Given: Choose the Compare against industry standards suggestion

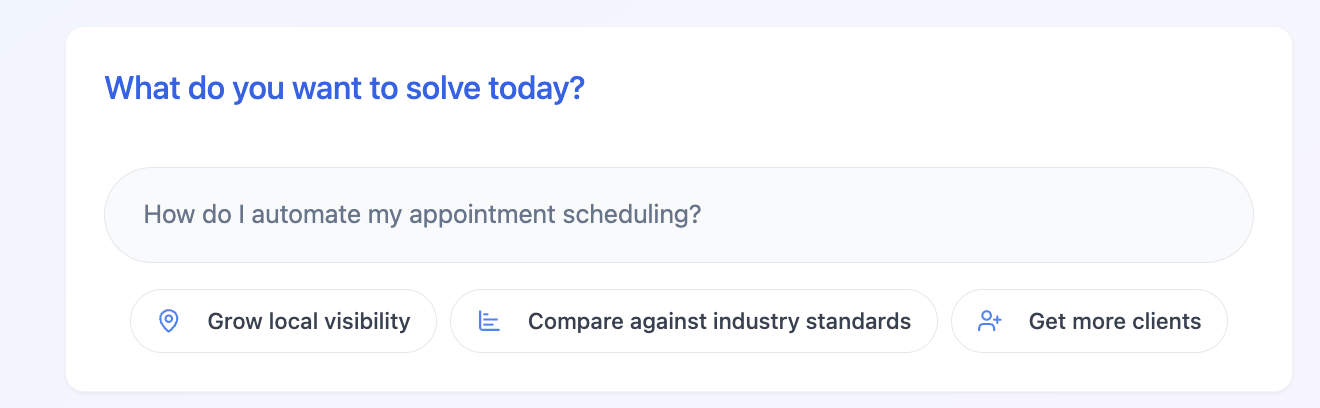Looking at the screenshot, I should pyautogui.click(x=694, y=321).
